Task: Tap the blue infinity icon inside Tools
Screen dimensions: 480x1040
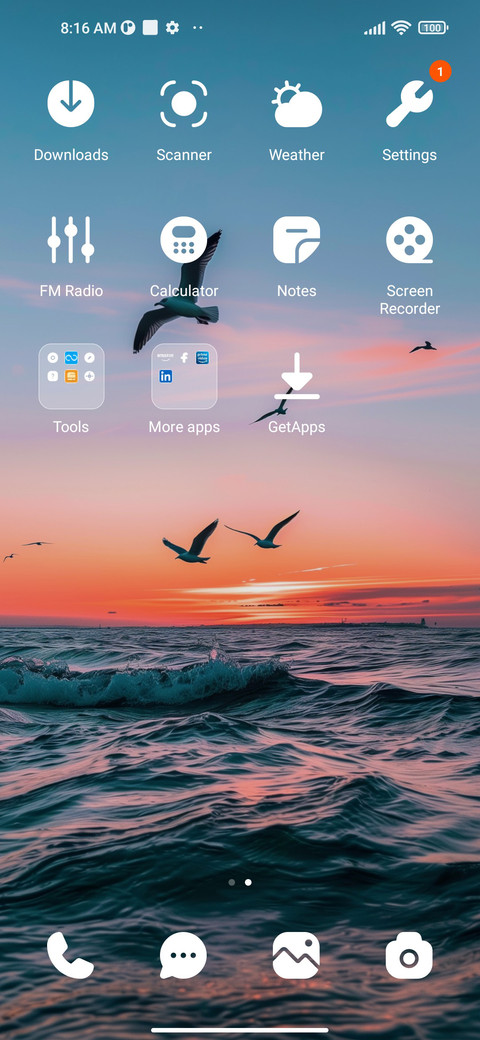Action: 71,358
